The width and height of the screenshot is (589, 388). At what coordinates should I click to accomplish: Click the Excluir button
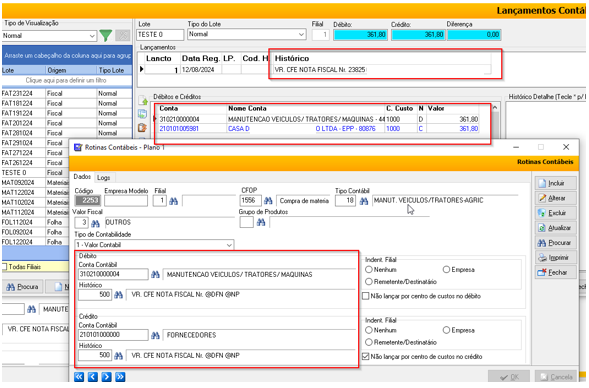(556, 213)
